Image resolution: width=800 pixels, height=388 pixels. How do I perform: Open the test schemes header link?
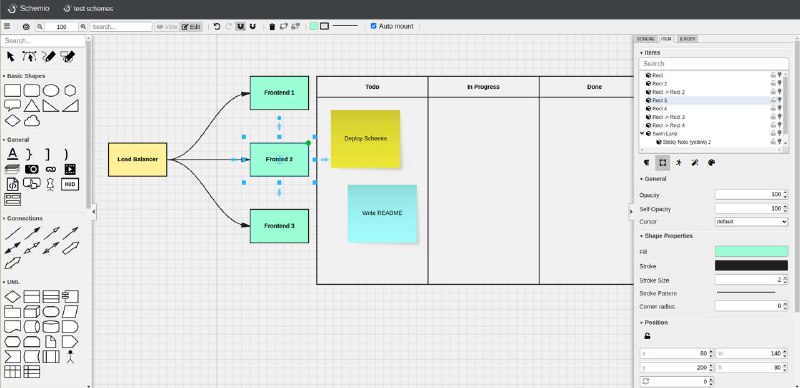tap(88, 9)
